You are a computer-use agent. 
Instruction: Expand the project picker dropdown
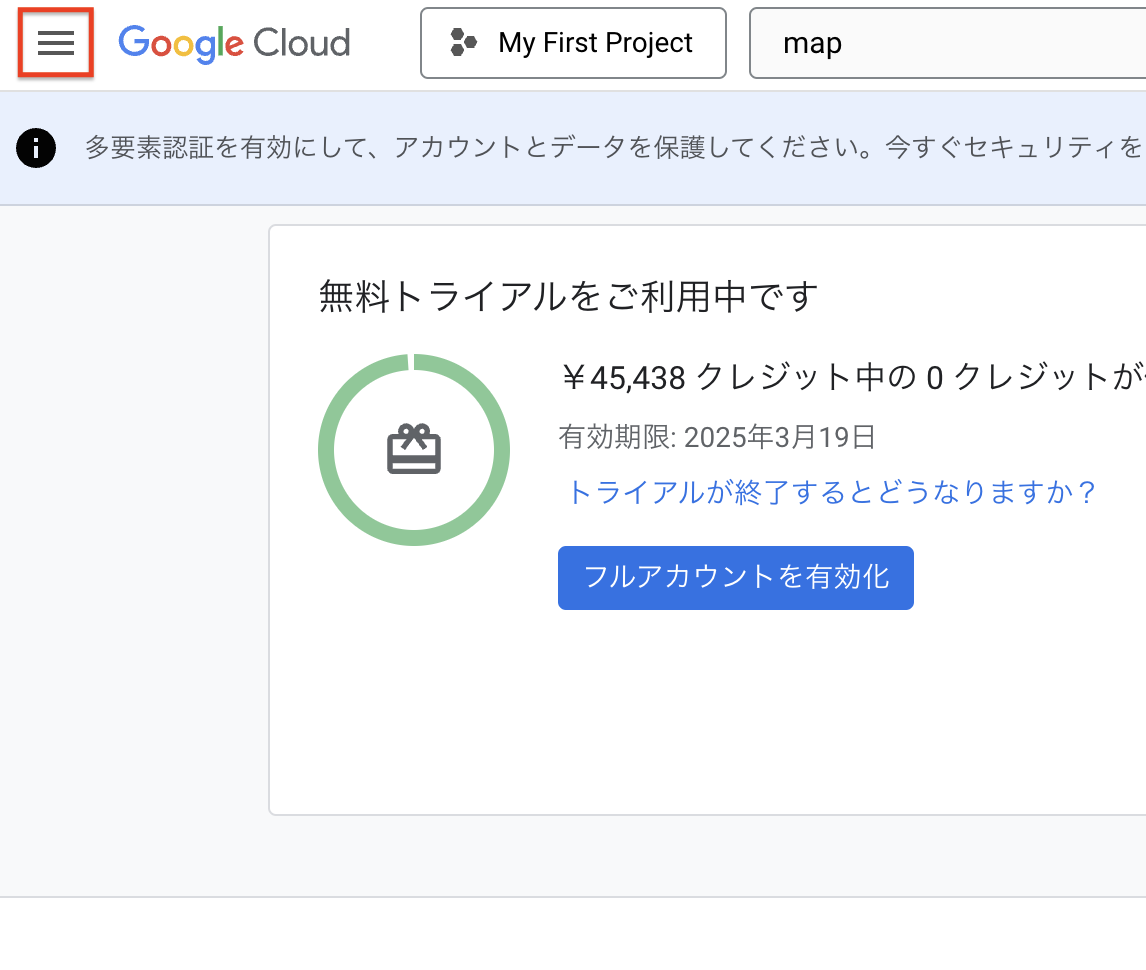[x=573, y=42]
